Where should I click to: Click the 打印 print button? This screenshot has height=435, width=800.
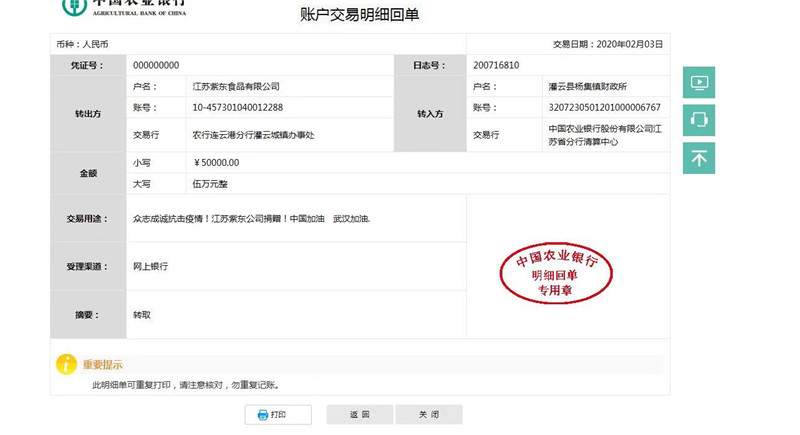[x=278, y=415]
